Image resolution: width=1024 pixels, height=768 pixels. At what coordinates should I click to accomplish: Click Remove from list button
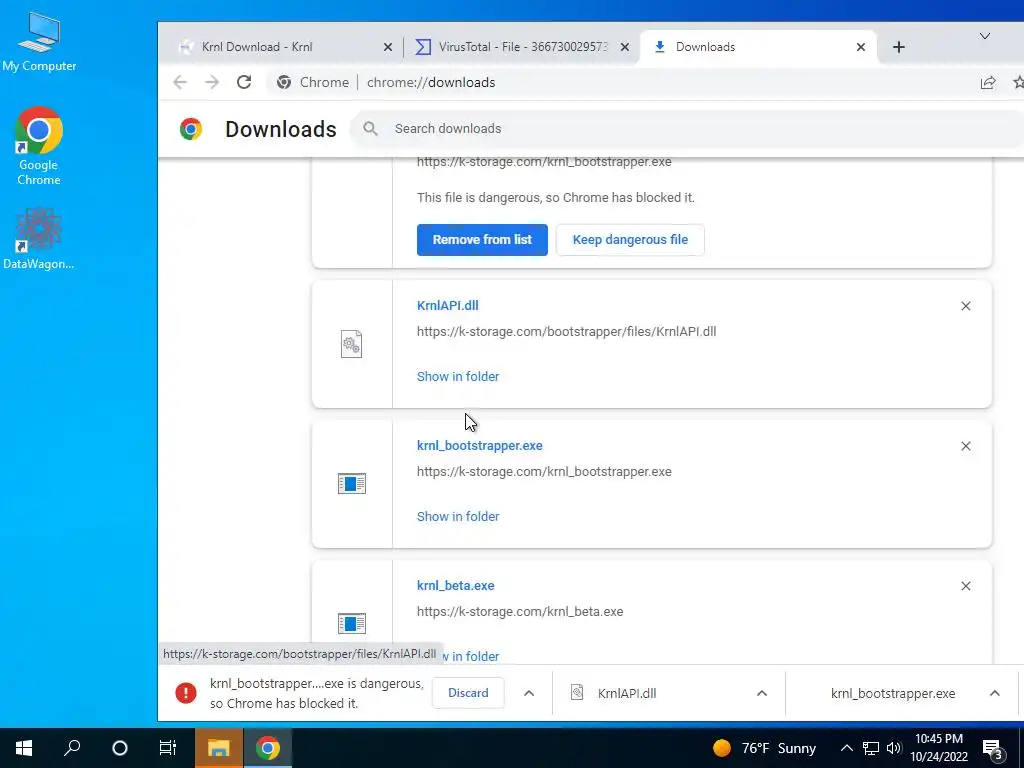[482, 240]
